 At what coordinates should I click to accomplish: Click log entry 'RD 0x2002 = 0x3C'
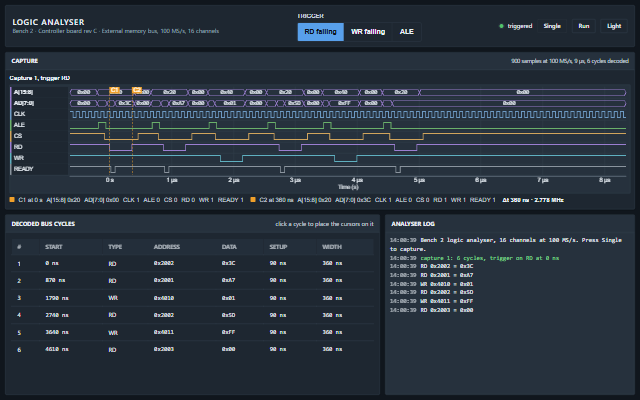pos(447,266)
